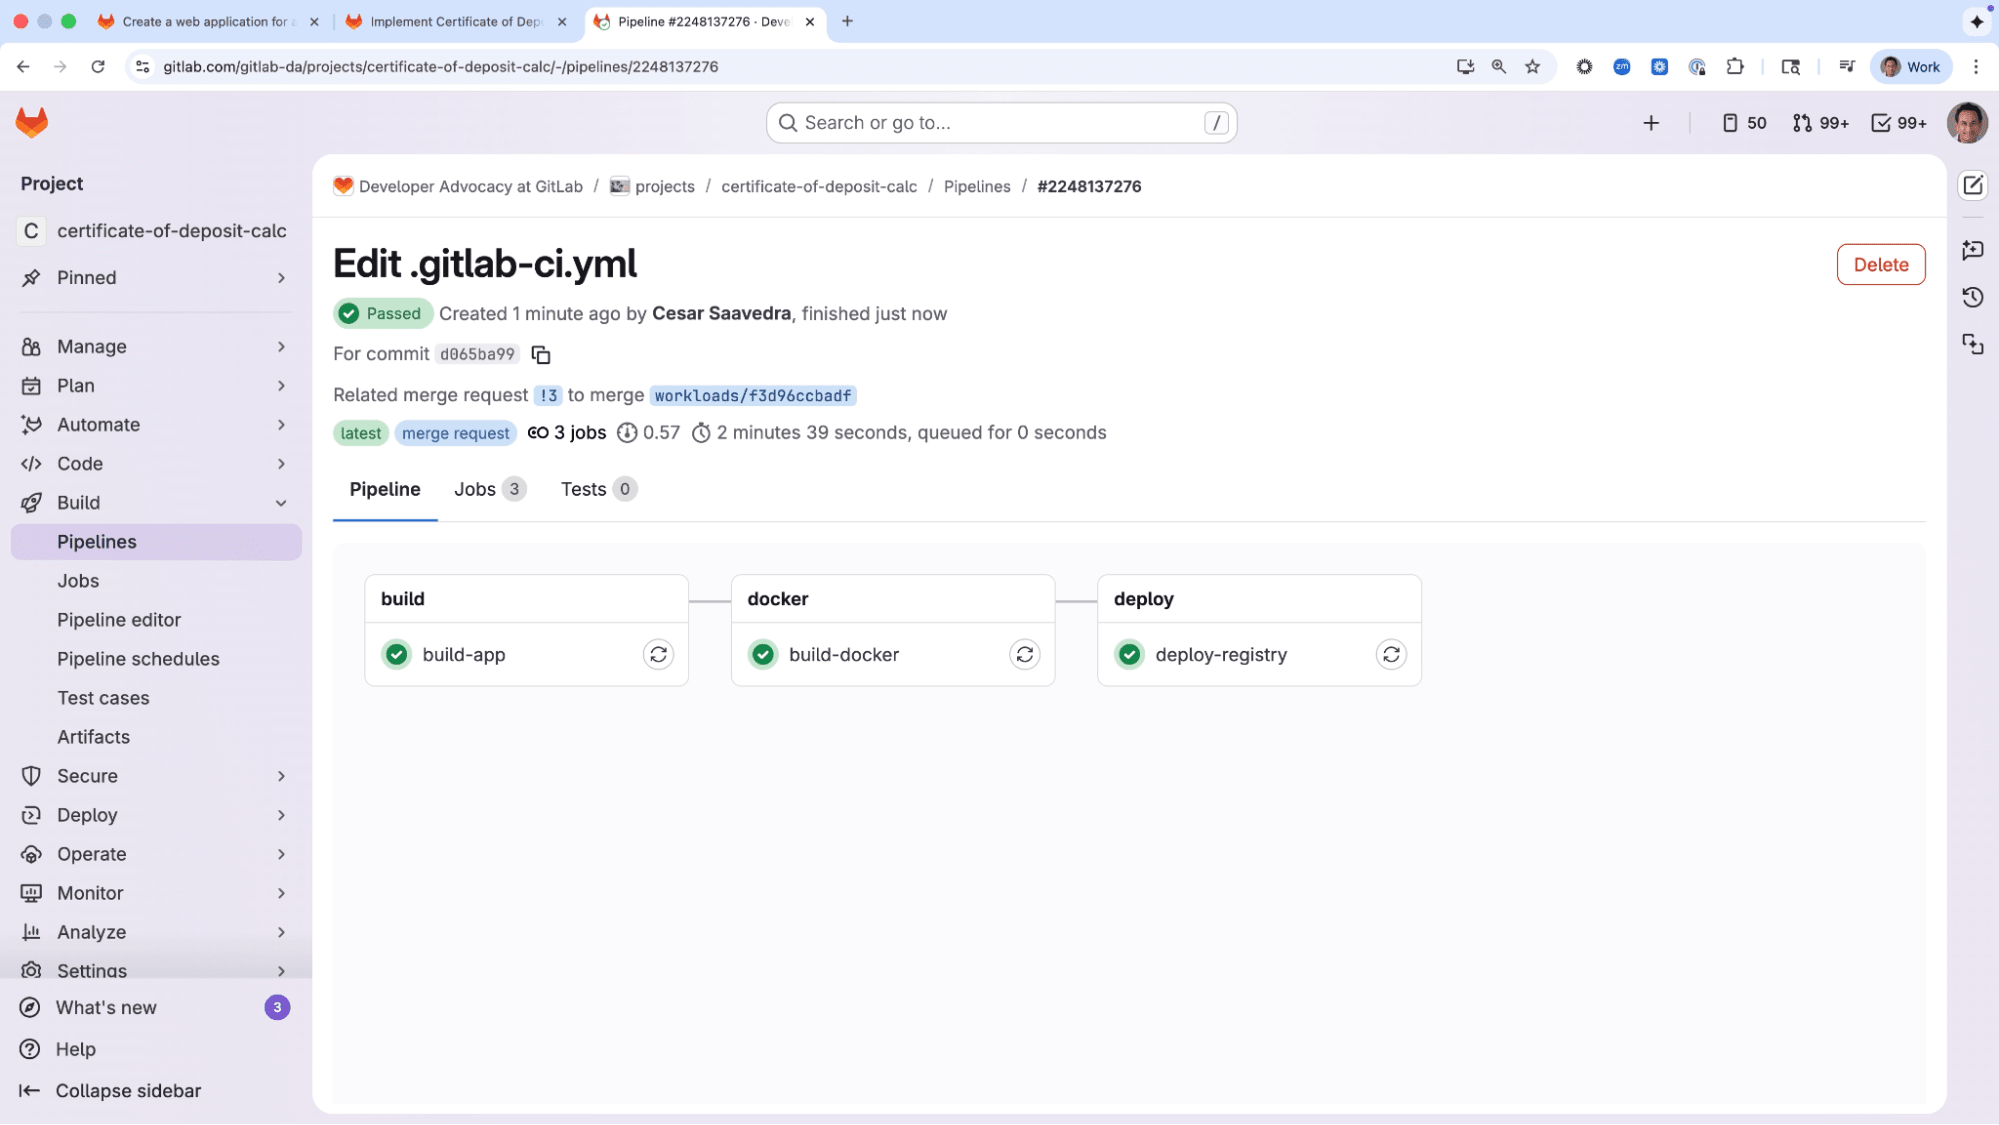1999x1125 pixels.
Task: Open the workloads/f3d96ccbadf branch link
Action: (753, 396)
